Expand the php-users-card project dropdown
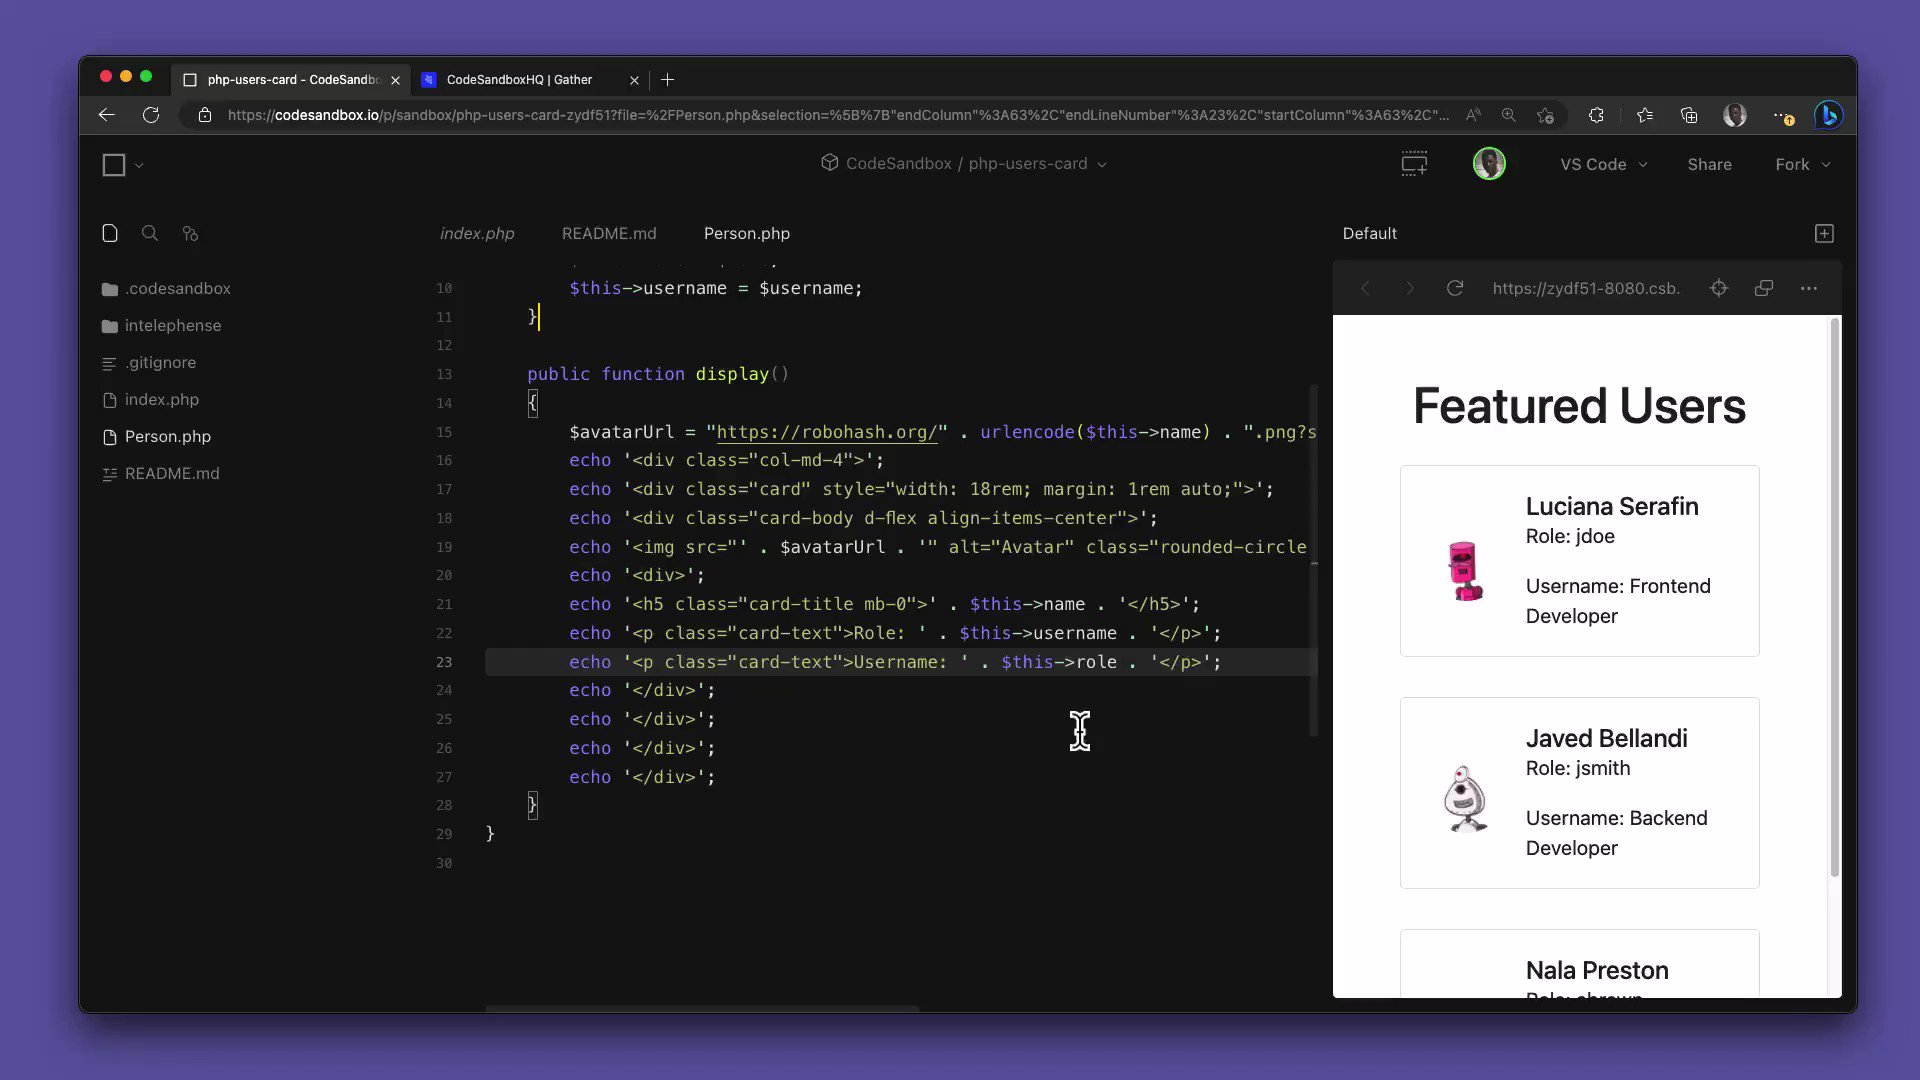Viewport: 1920px width, 1080px height. click(1102, 164)
